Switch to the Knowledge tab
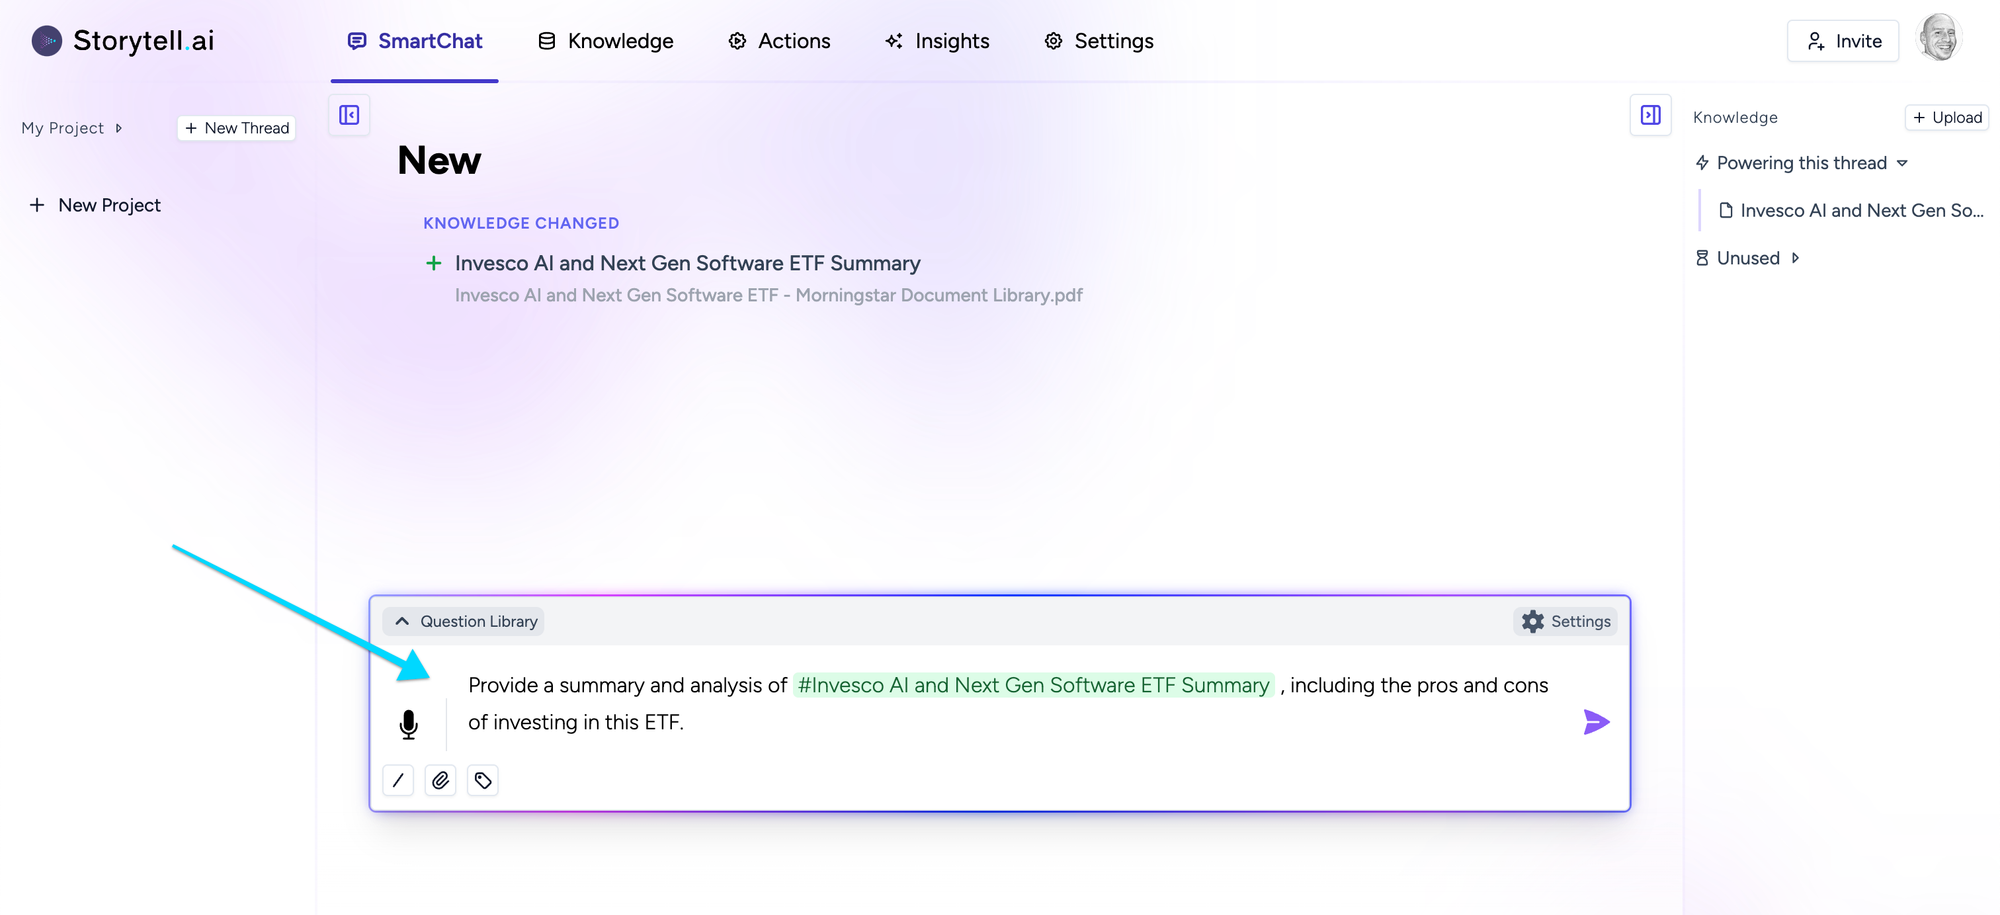Image resolution: width=2000 pixels, height=915 pixels. point(606,41)
